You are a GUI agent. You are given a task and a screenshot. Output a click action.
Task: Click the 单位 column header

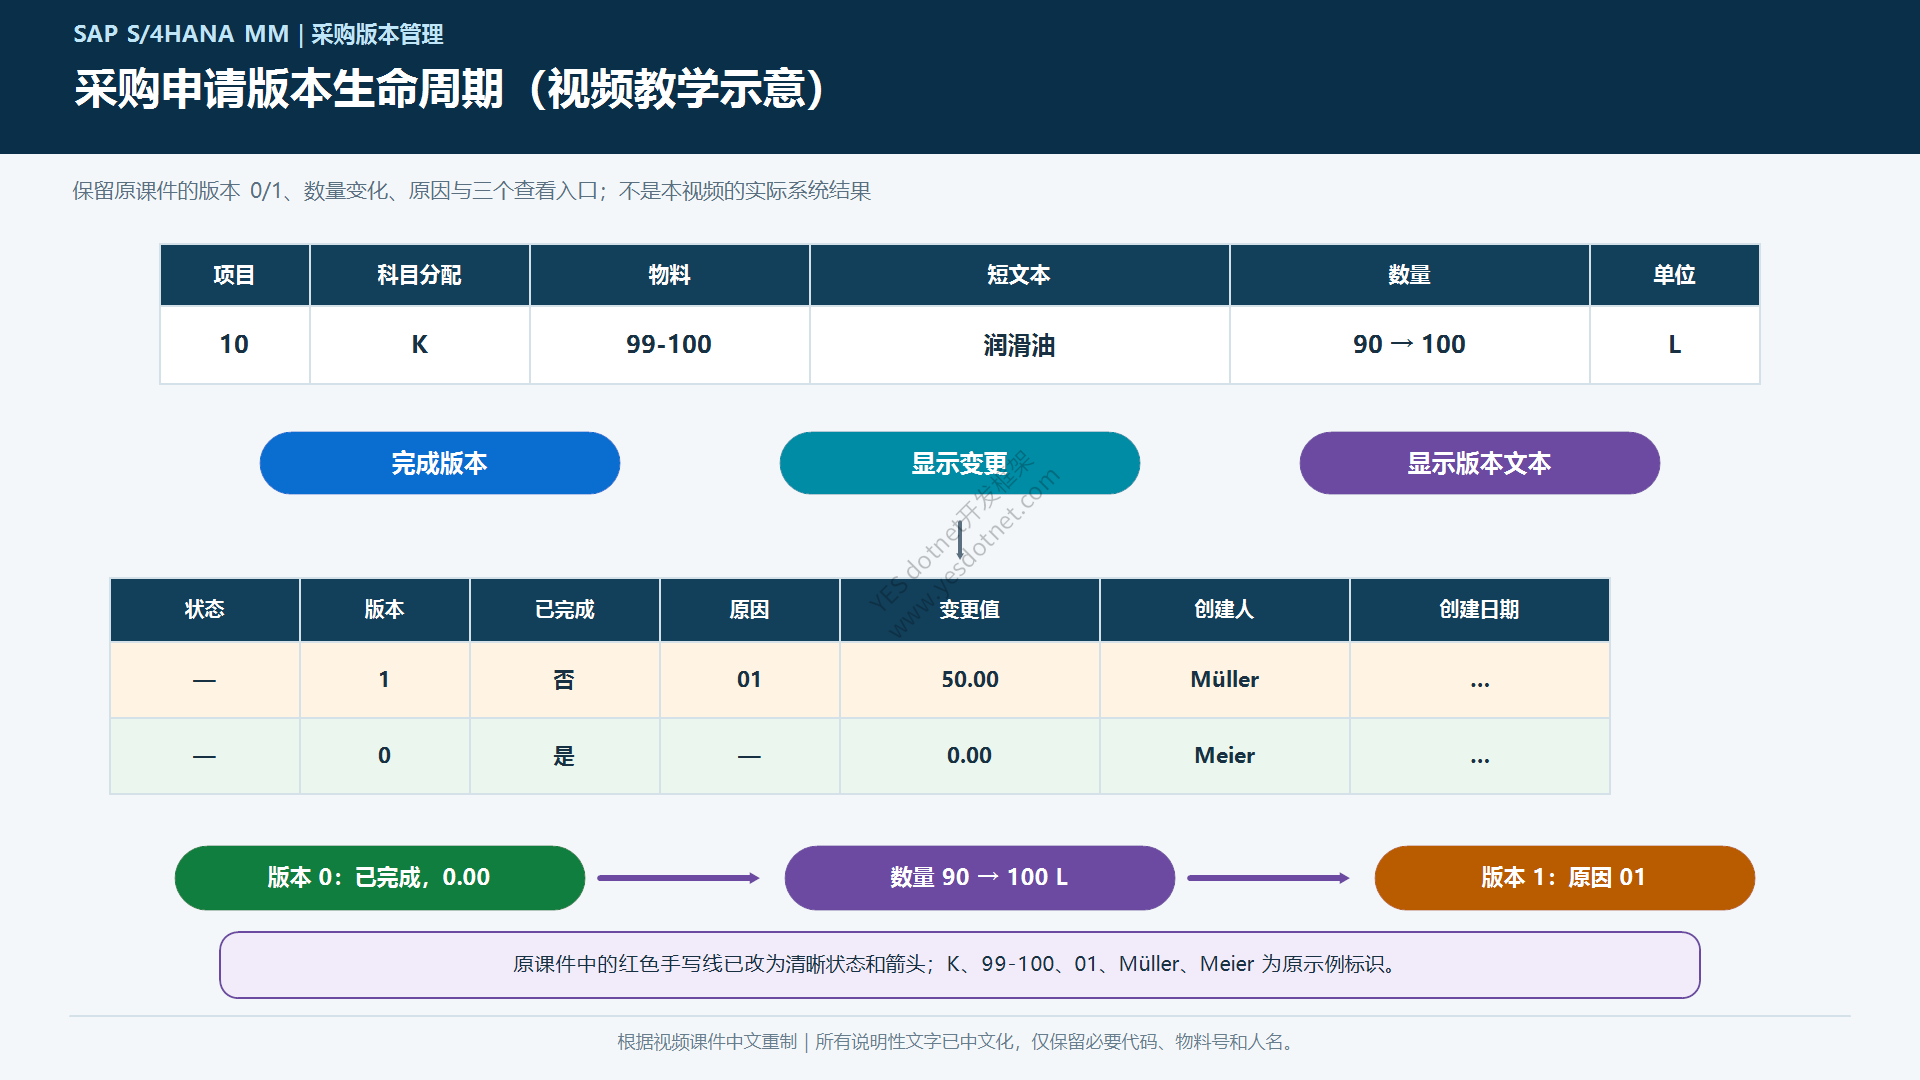[x=1675, y=275]
